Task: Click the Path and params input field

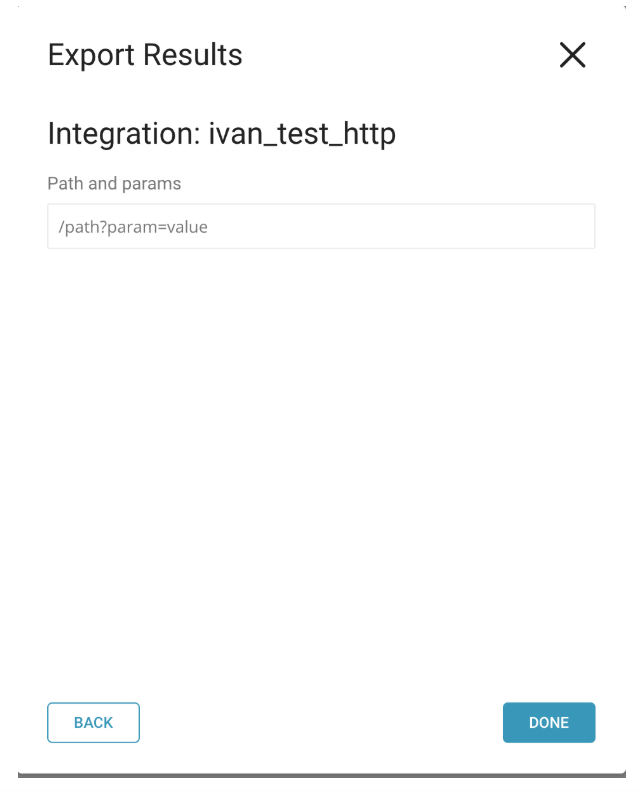Action: coord(321,227)
